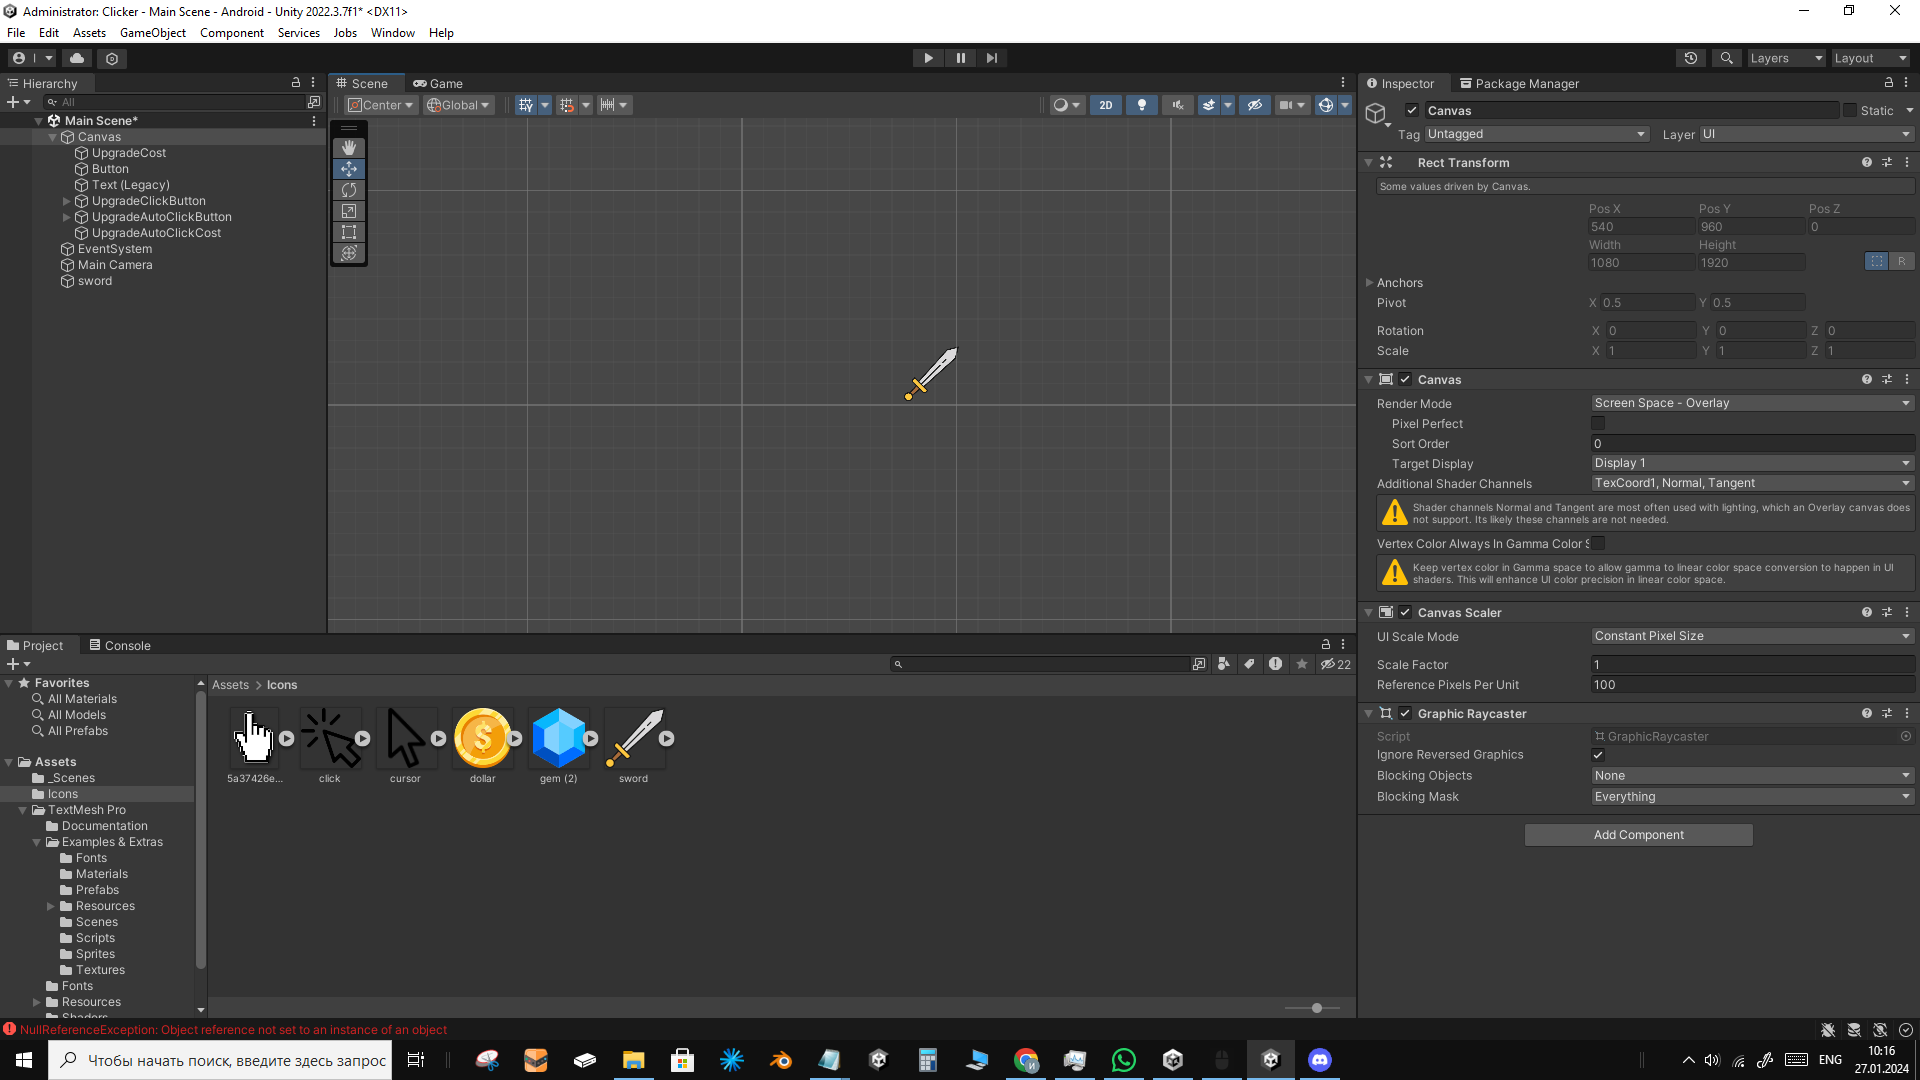Screen dimensions: 1920x1080
Task: Select the sword asset icon in Project
Action: 633,737
